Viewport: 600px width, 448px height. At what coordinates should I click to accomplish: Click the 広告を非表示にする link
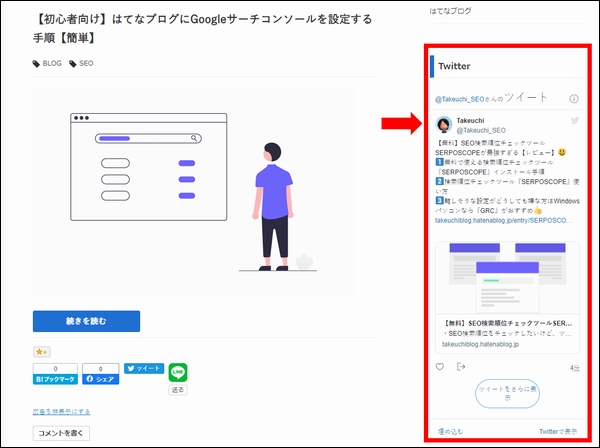point(62,412)
